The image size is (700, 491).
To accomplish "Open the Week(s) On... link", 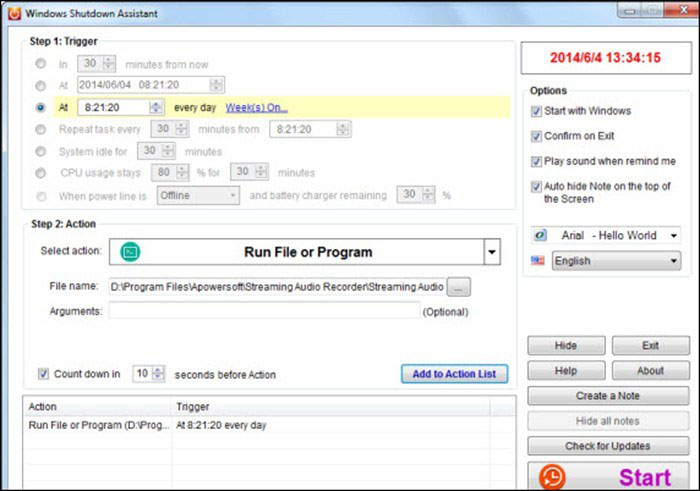I will [x=256, y=107].
